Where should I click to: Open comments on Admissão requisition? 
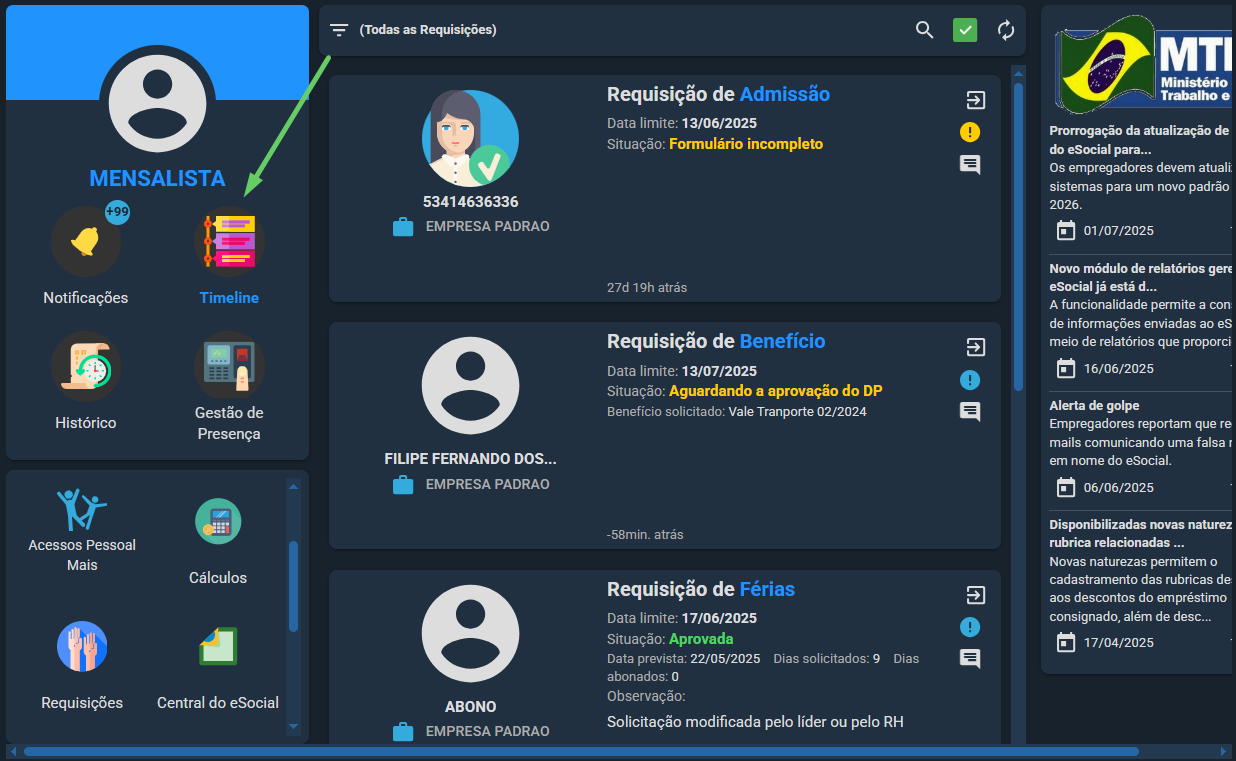970,164
